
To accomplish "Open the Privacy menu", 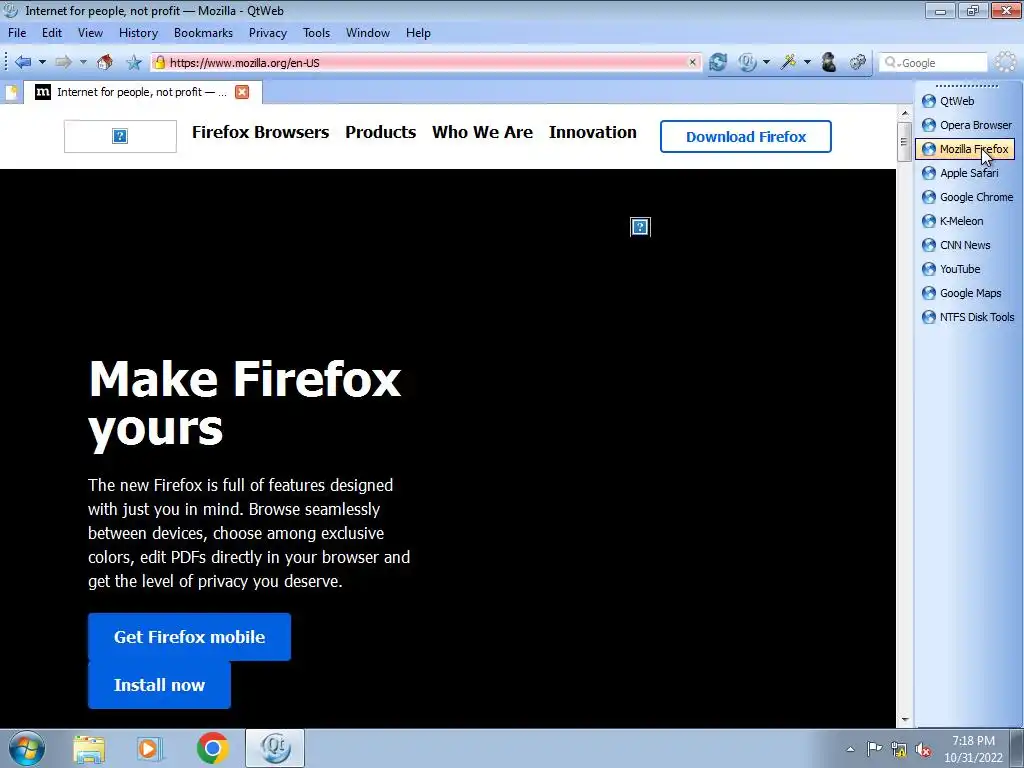I will coord(268,33).
